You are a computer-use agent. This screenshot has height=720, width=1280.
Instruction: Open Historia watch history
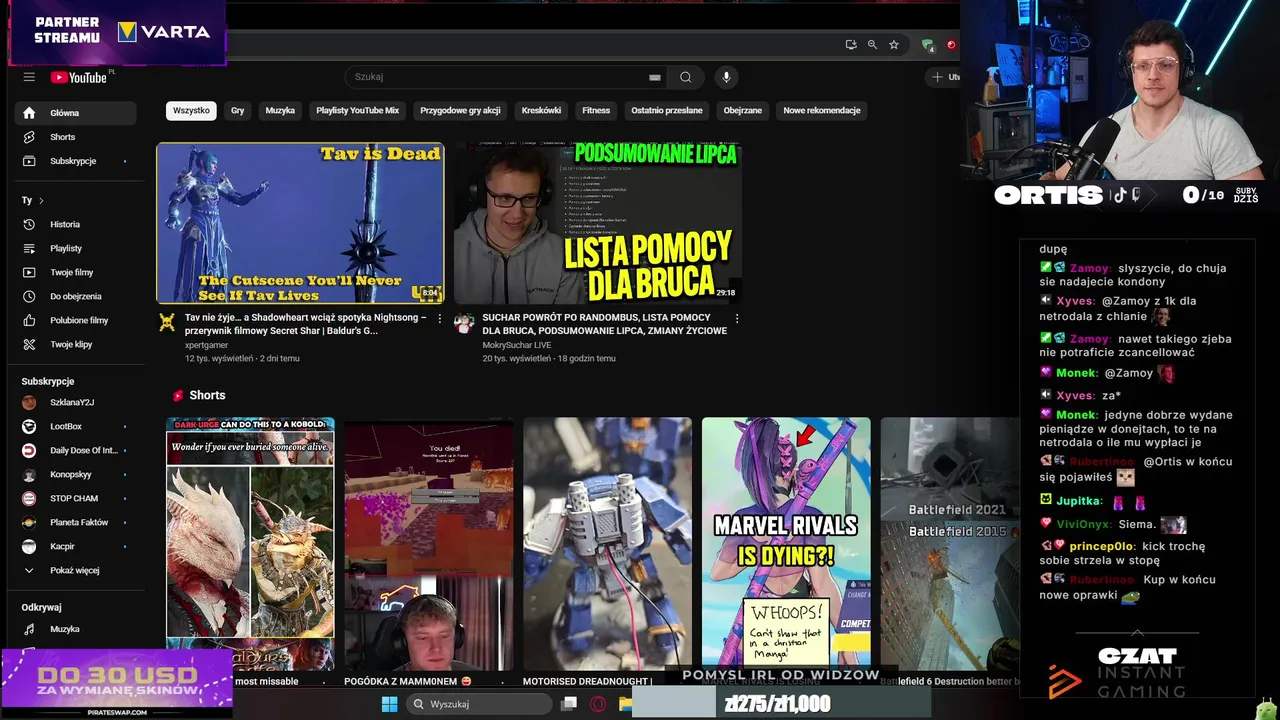(75, 224)
